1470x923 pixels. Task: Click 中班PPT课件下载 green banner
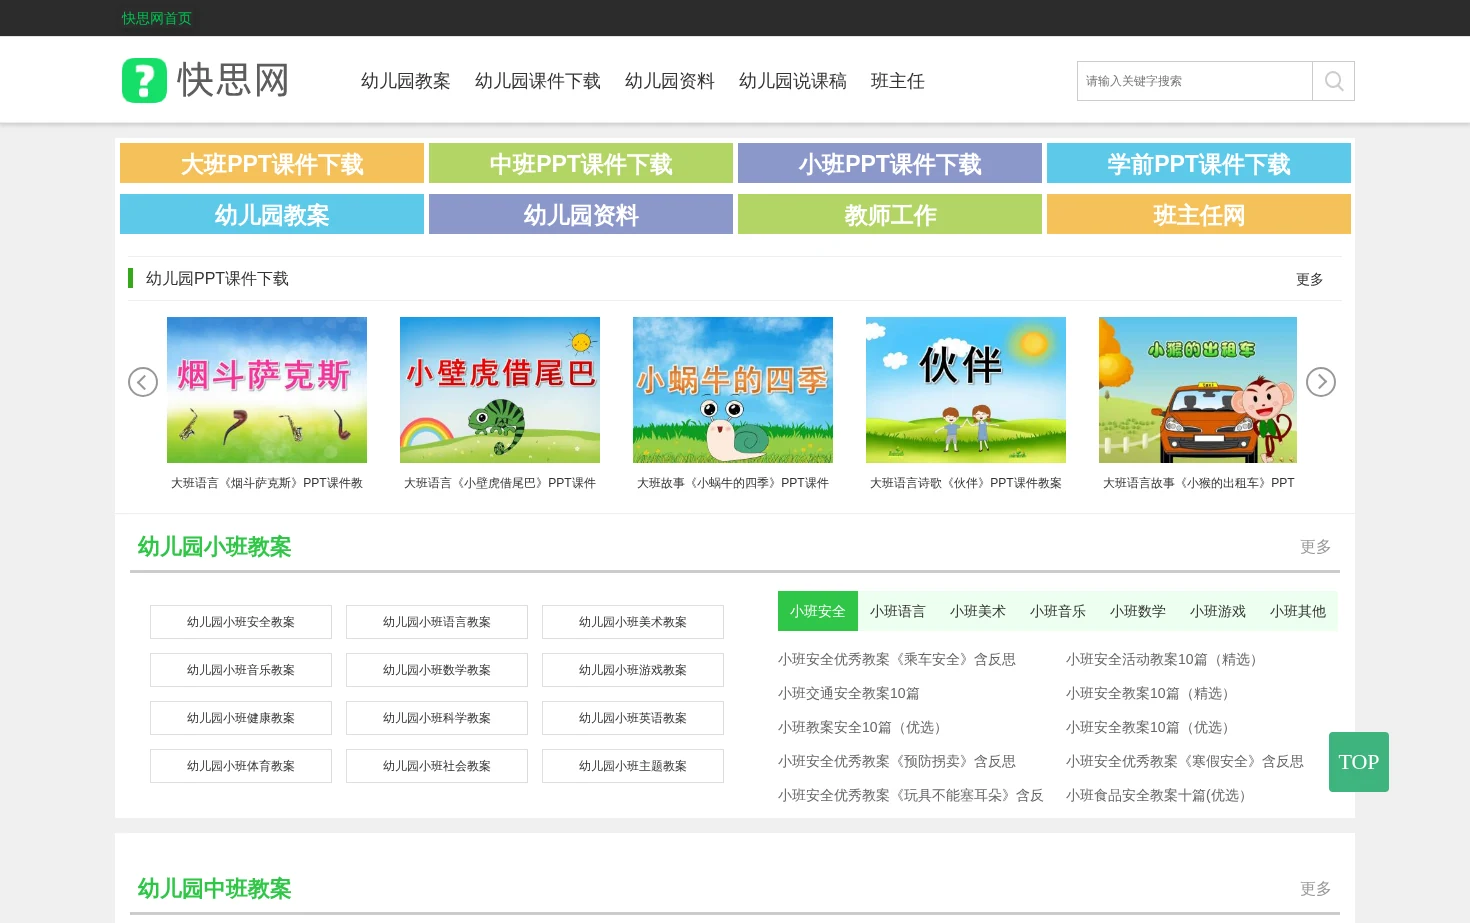click(x=581, y=163)
